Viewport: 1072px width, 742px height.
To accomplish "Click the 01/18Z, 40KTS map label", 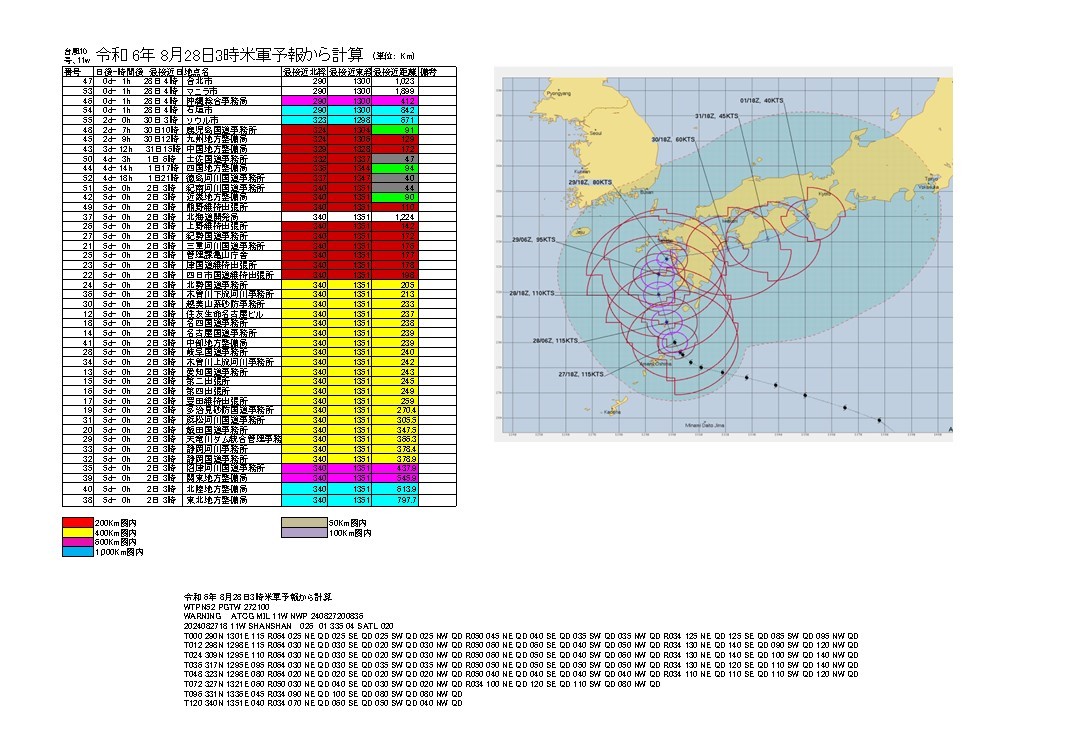I will (760, 101).
